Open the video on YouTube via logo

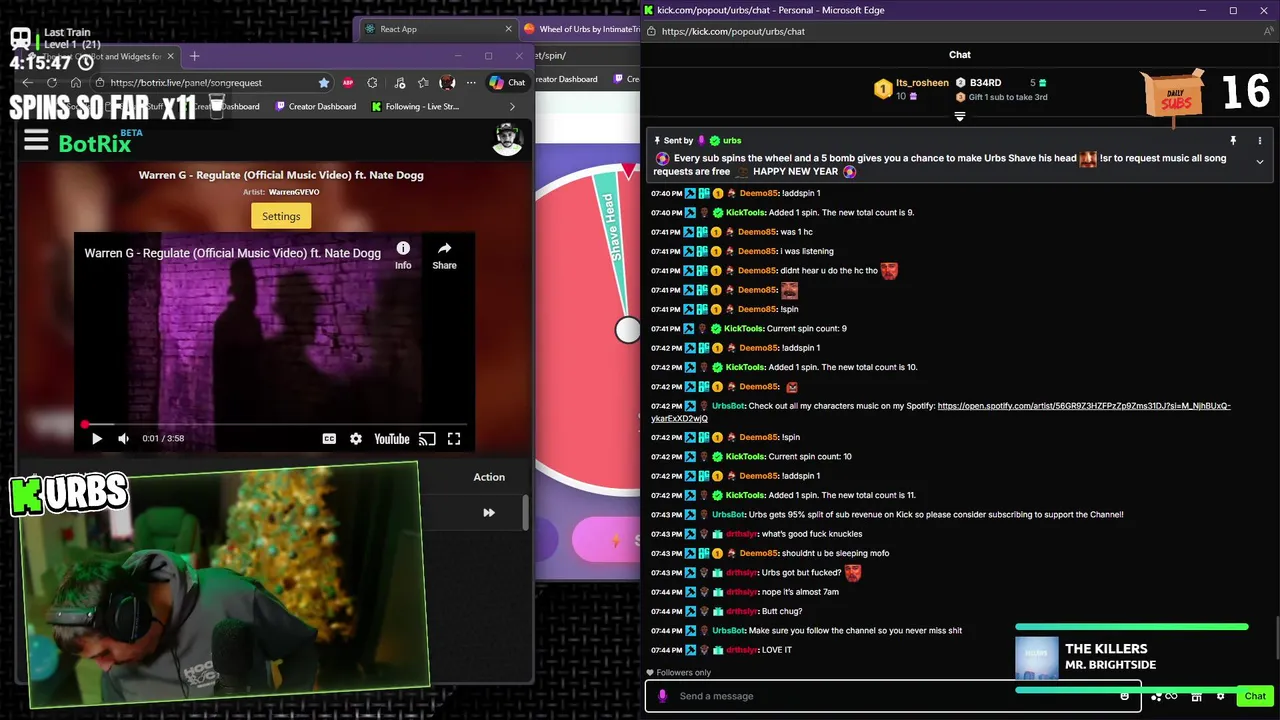point(392,438)
